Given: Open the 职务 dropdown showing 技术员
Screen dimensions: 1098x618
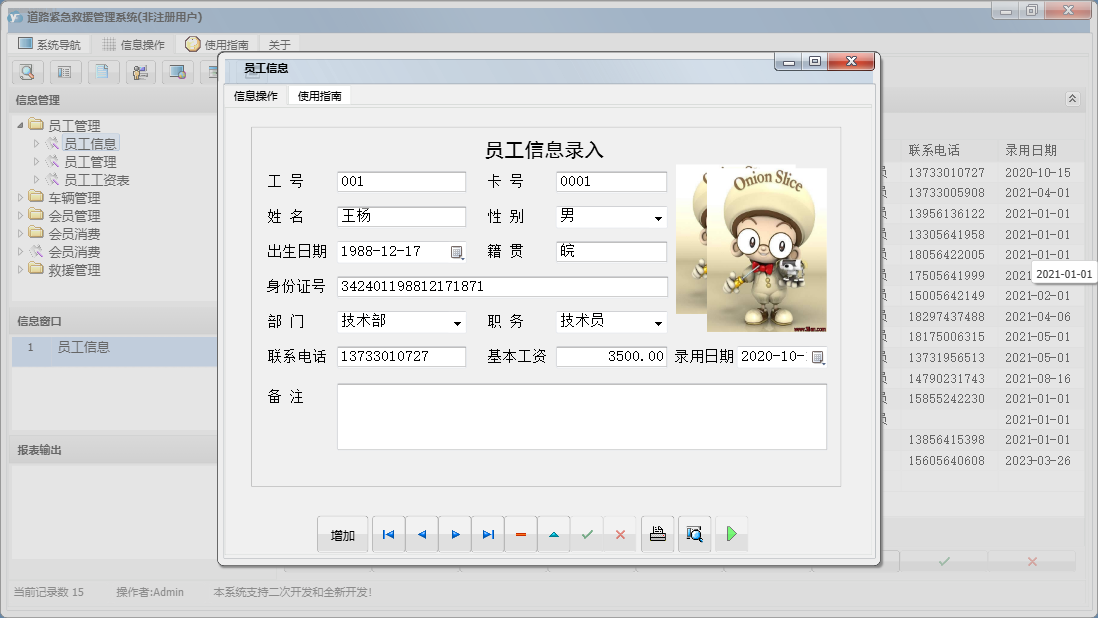Looking at the screenshot, I should 646,322.
